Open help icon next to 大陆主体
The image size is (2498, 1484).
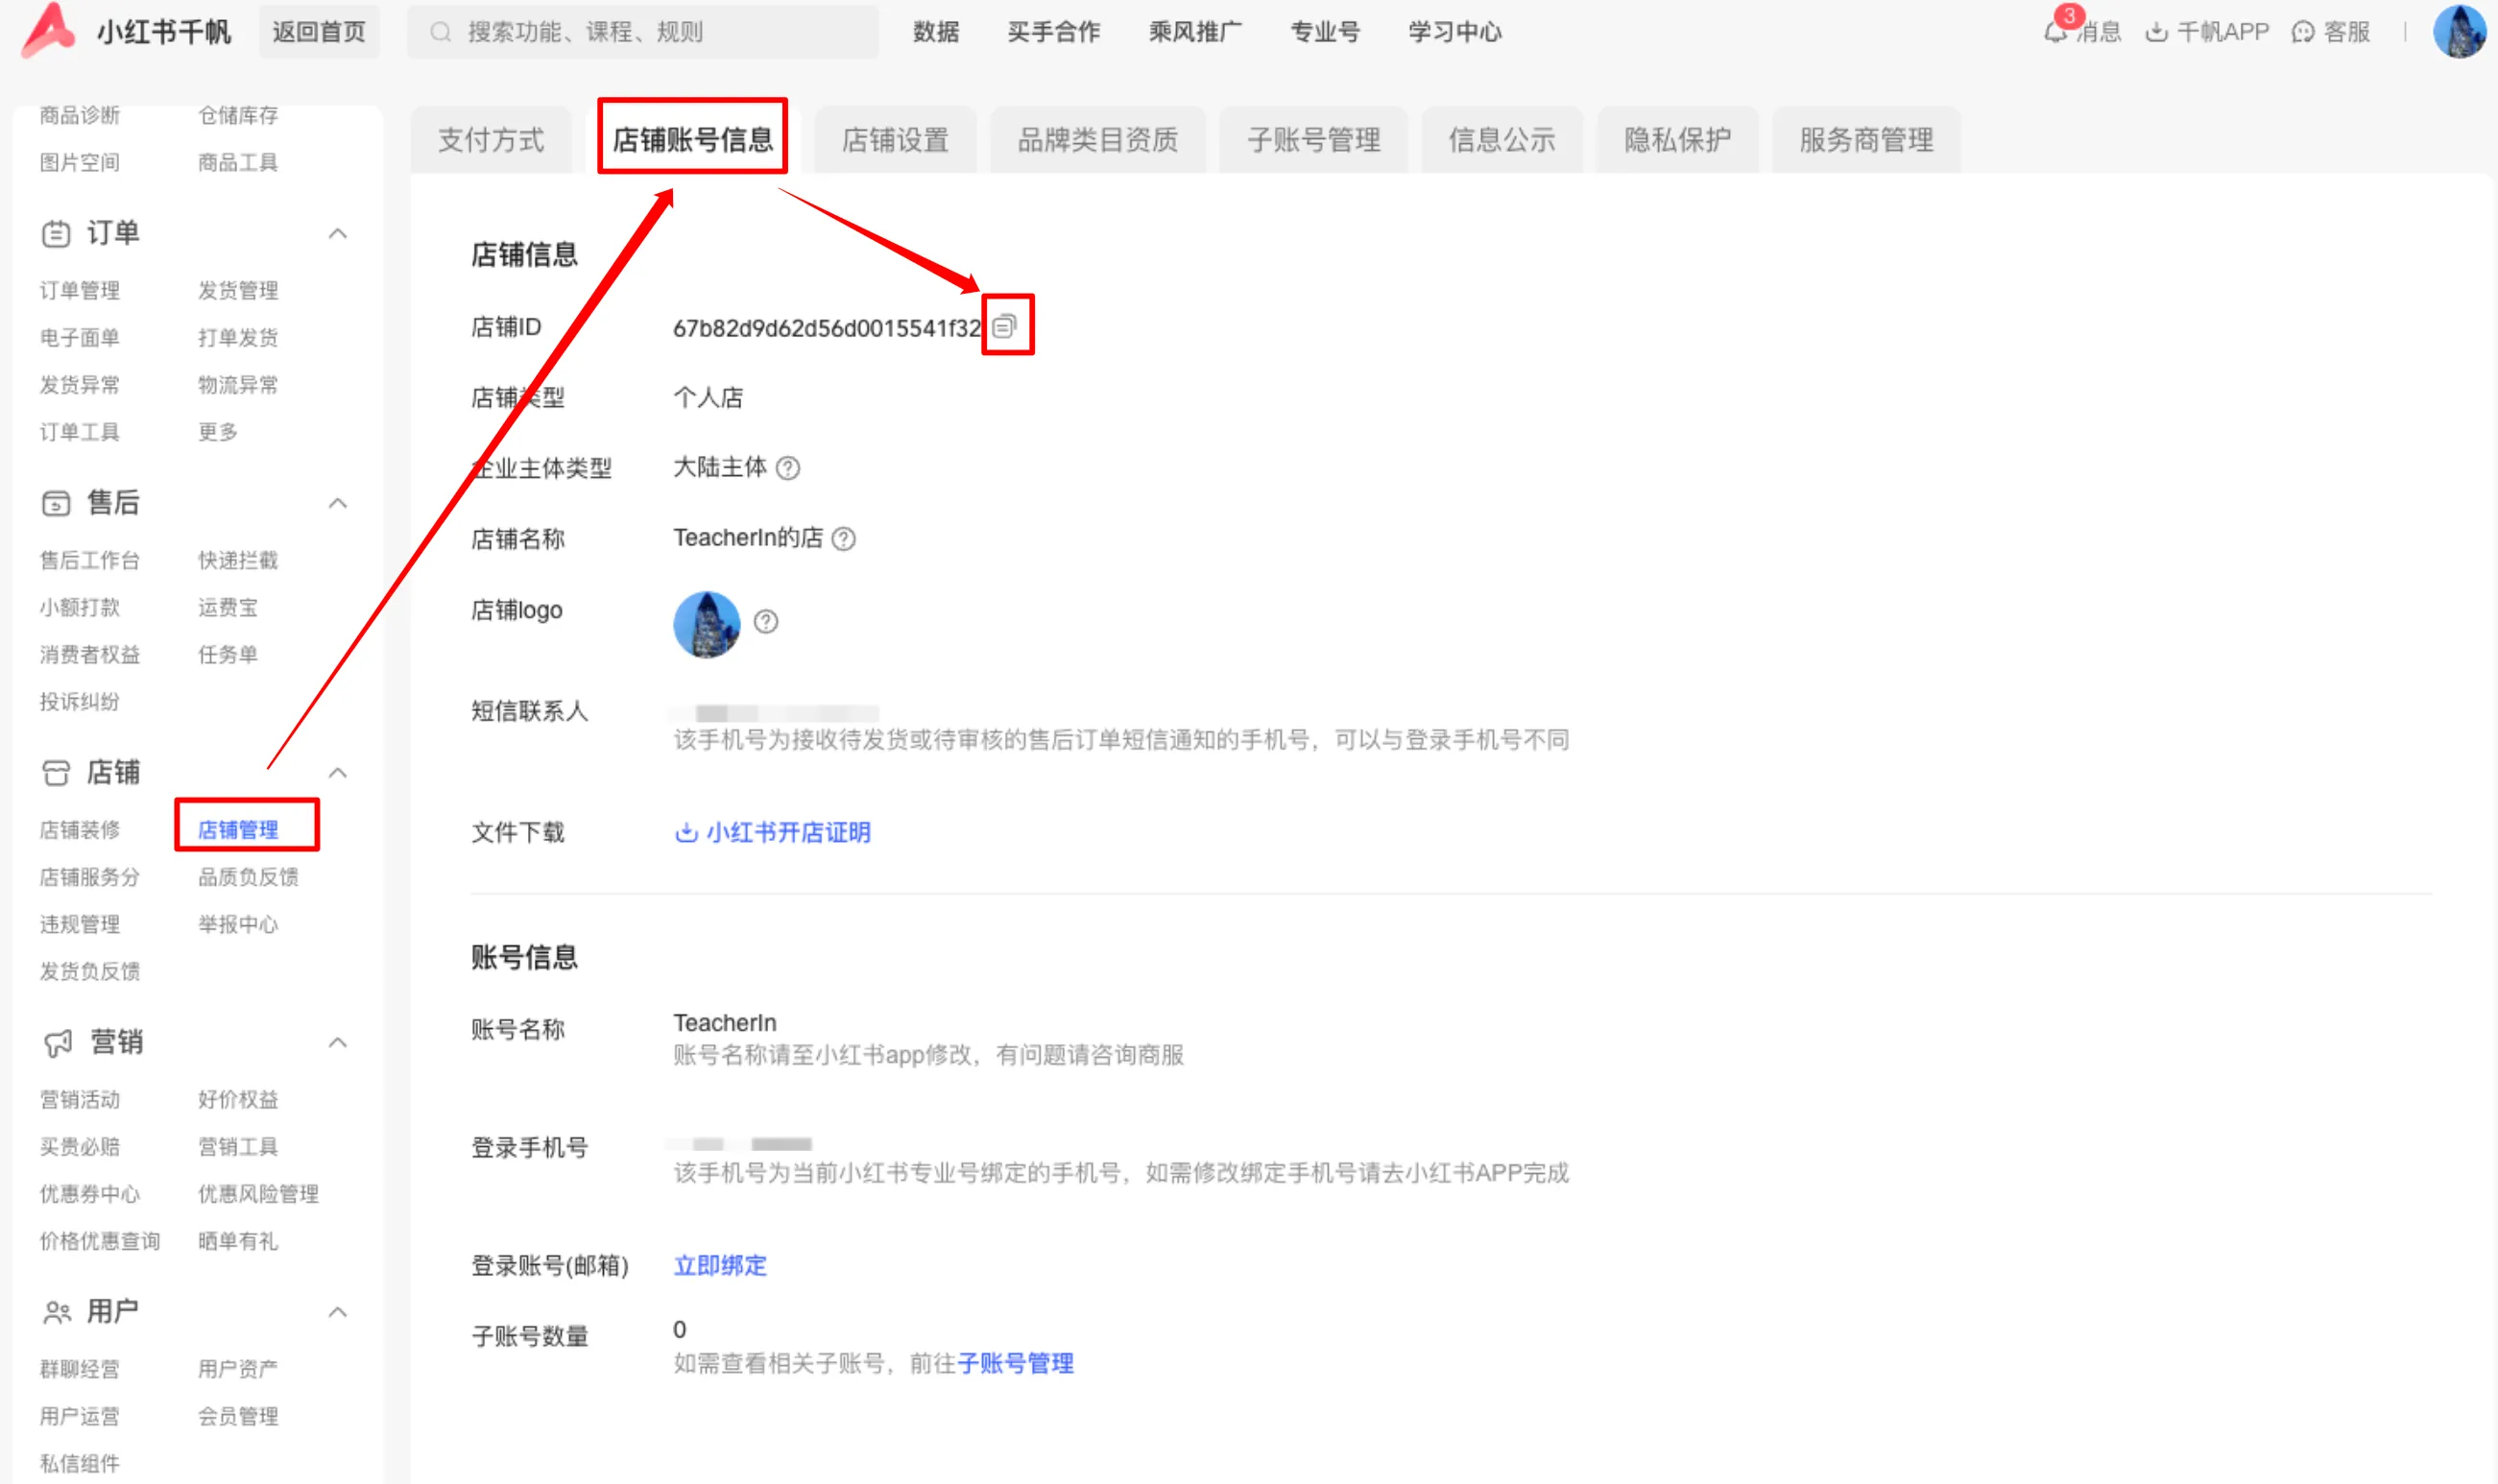point(788,468)
